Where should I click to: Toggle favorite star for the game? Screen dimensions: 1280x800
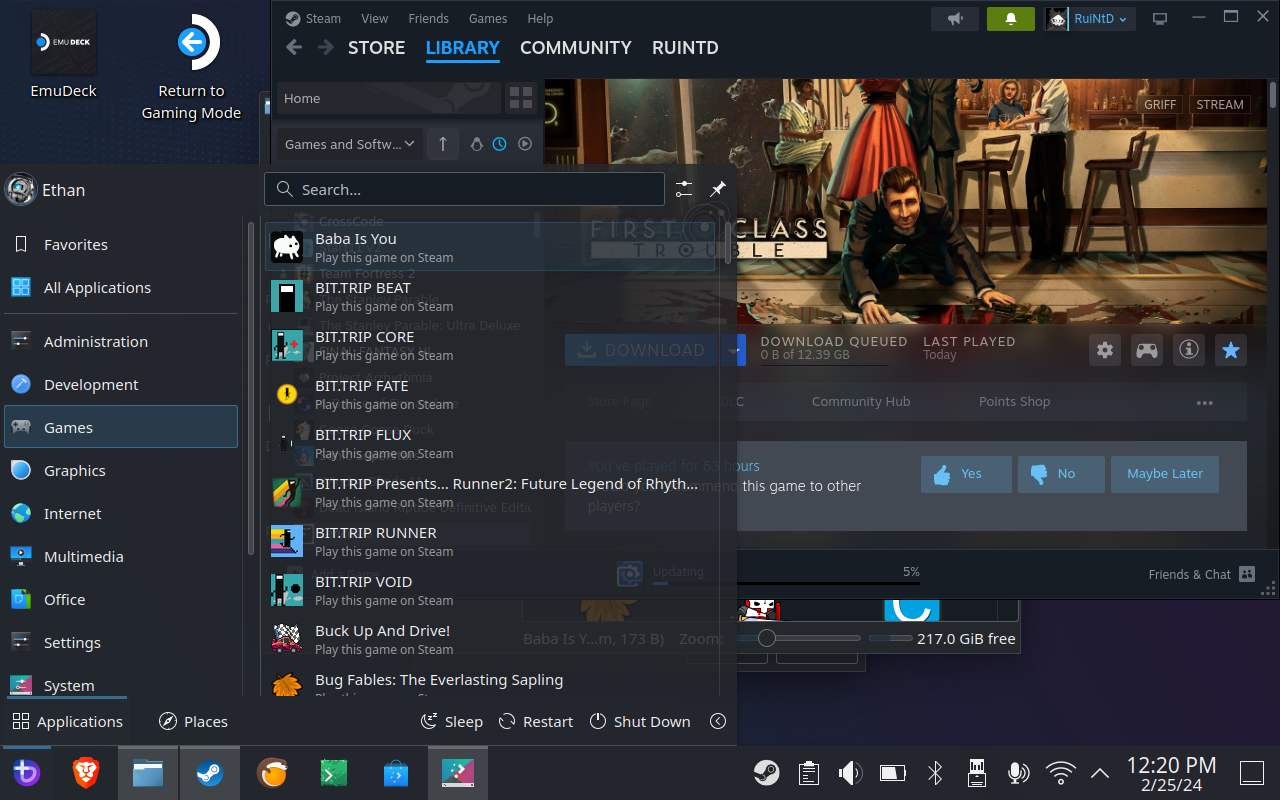click(x=1231, y=350)
